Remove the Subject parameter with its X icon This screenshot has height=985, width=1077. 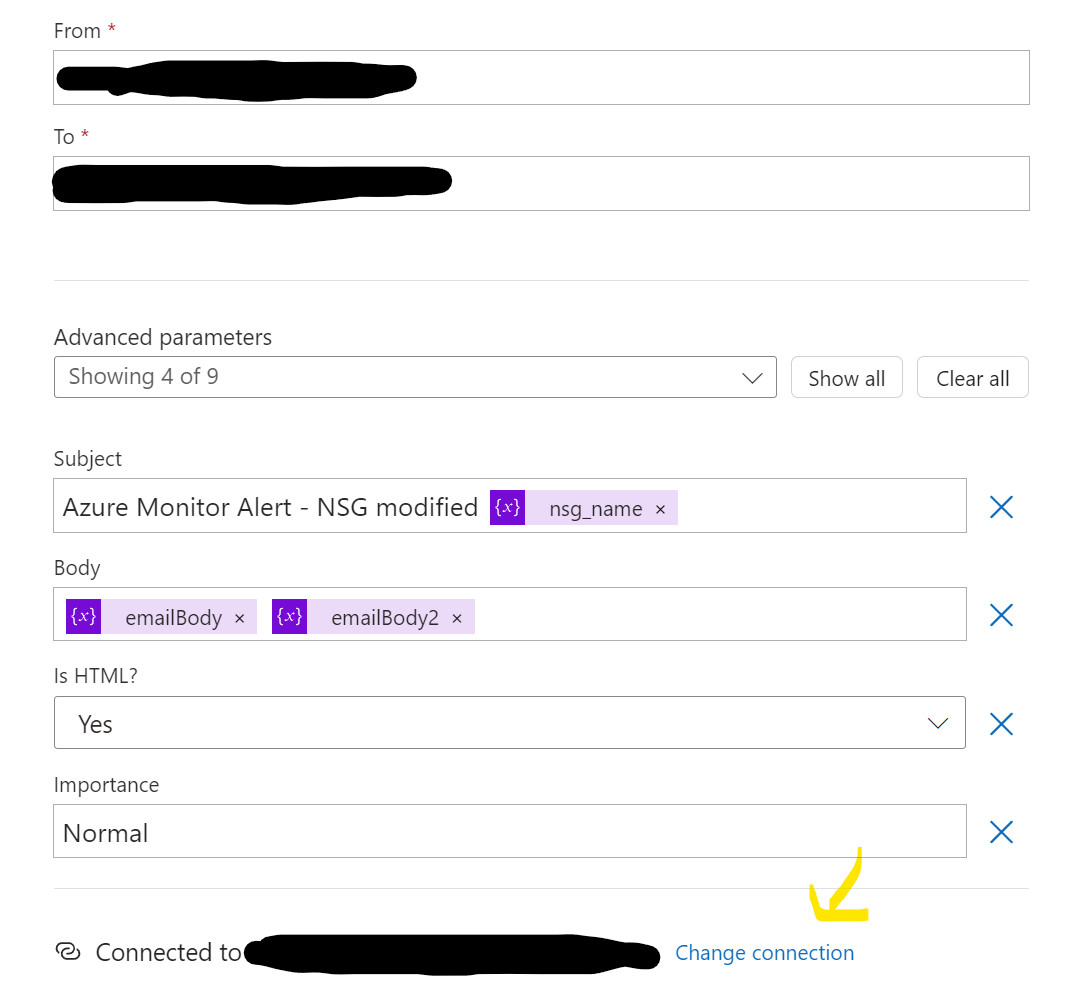click(1001, 507)
